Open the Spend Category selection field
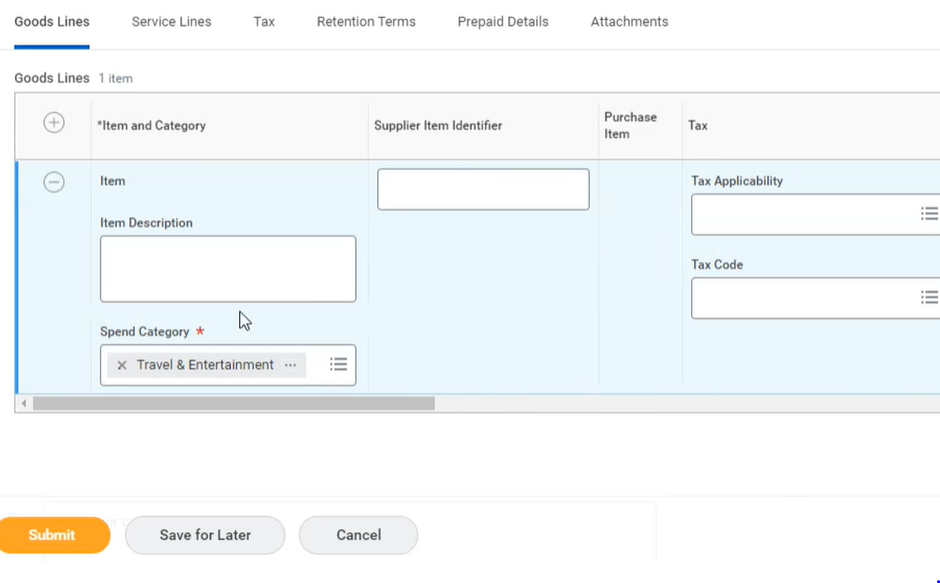The width and height of the screenshot is (940, 583). click(316, 365)
